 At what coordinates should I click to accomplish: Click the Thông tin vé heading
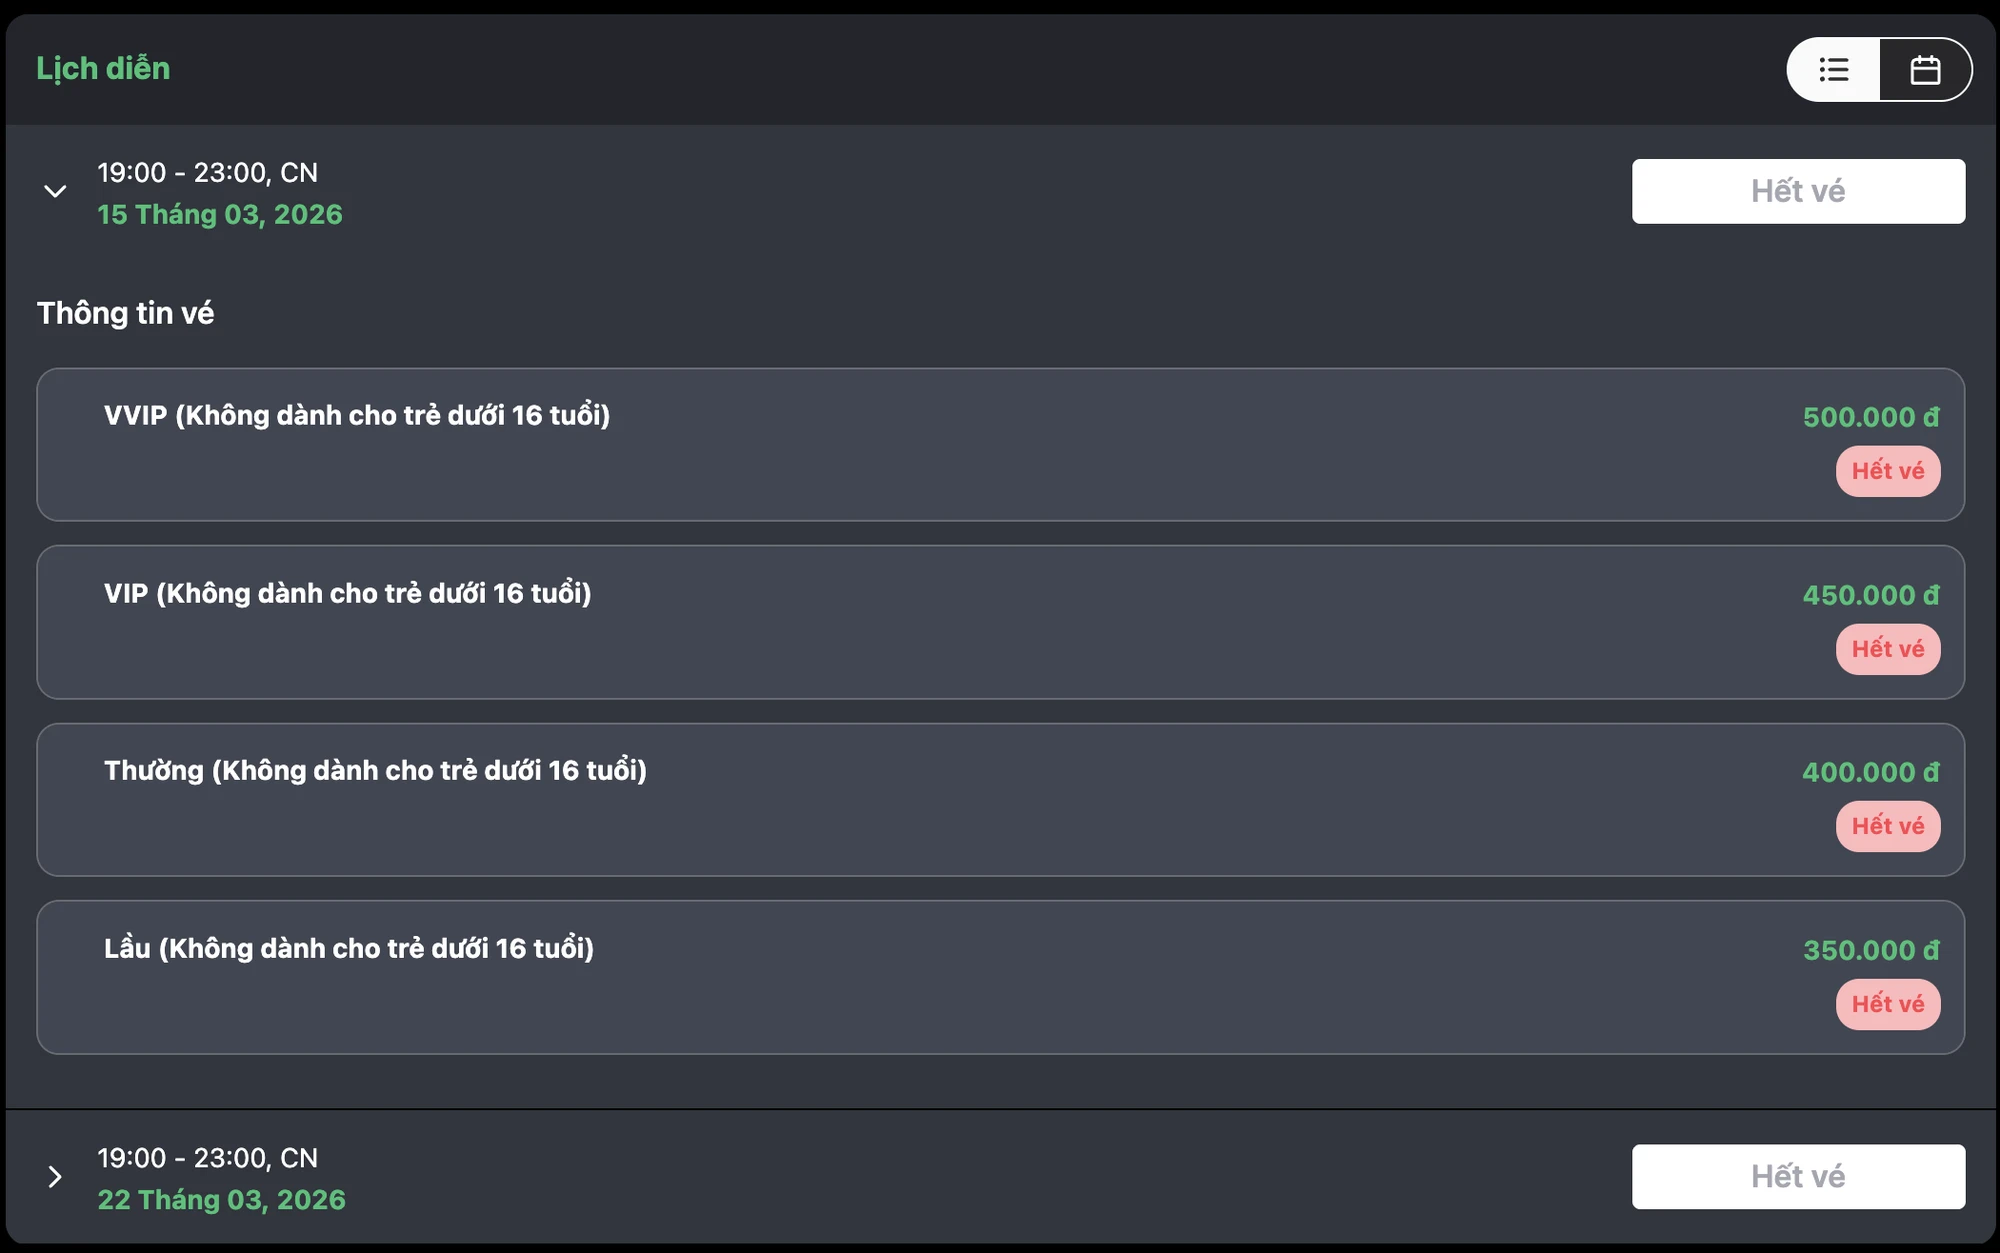click(x=125, y=313)
